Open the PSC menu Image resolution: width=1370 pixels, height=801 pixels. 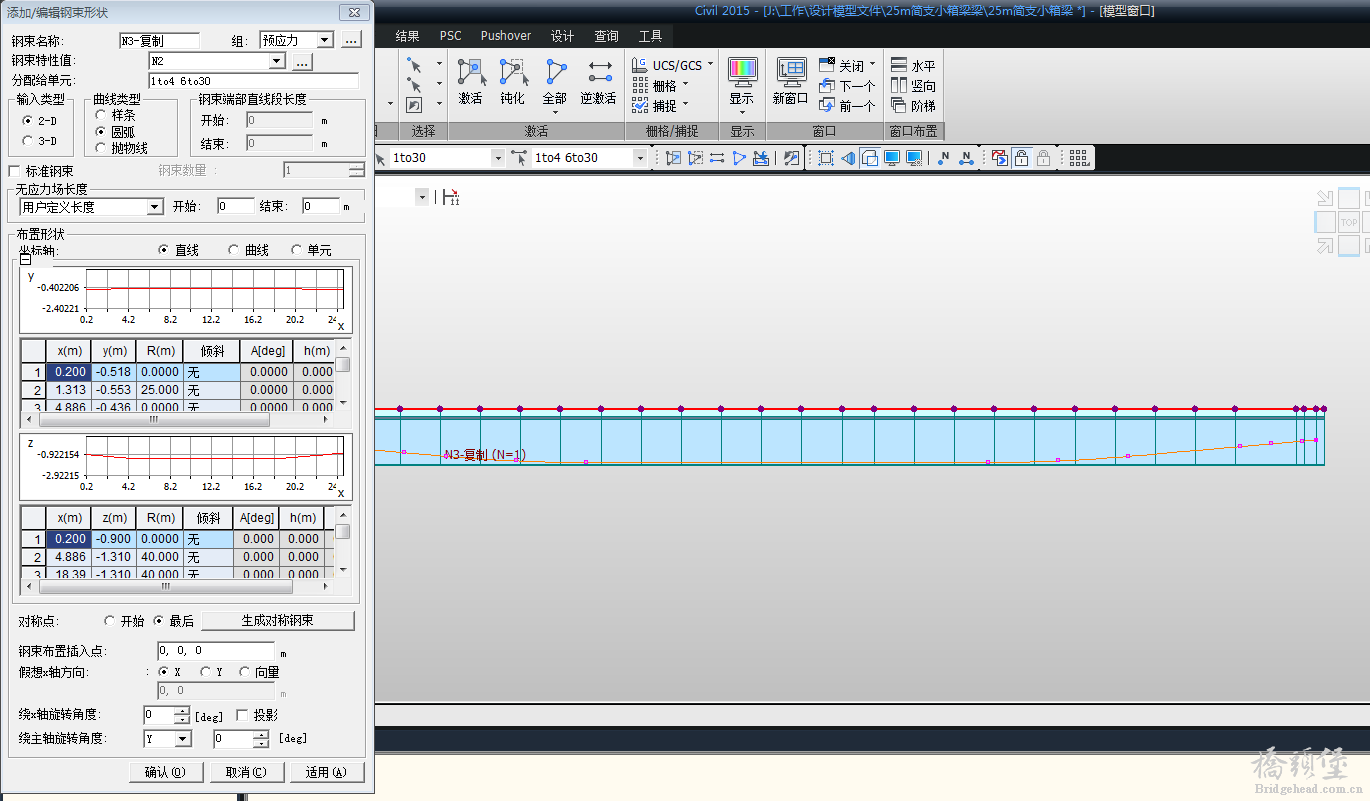pyautogui.click(x=451, y=36)
